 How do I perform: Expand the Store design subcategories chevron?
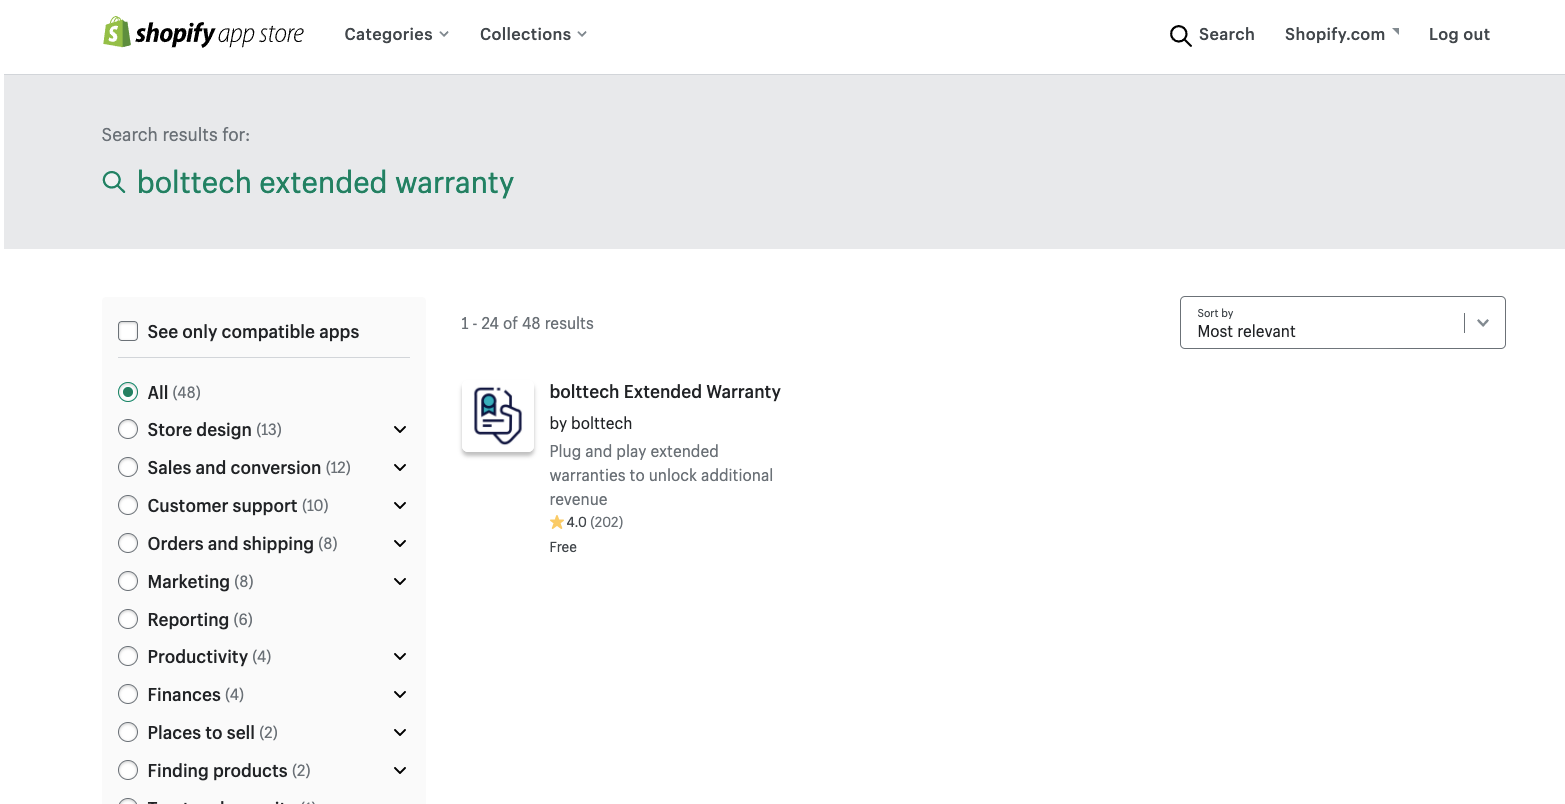400,430
